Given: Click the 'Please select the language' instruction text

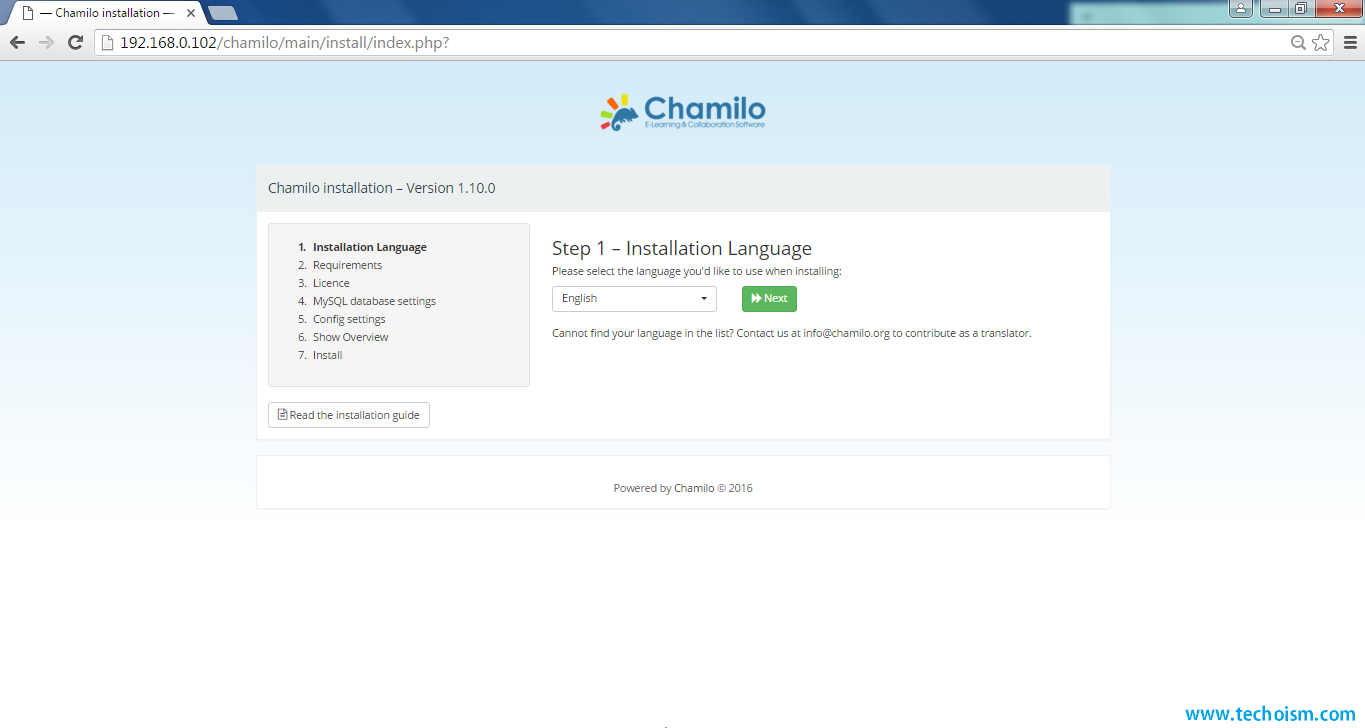Looking at the screenshot, I should (697, 271).
